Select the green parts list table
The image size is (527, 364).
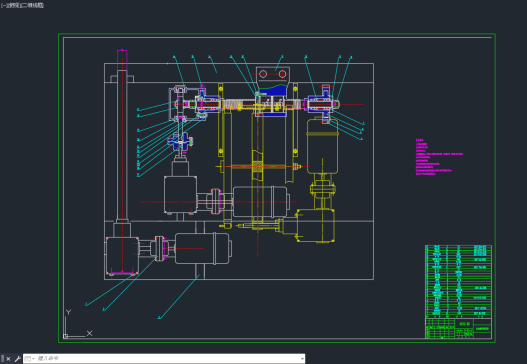[458, 281]
